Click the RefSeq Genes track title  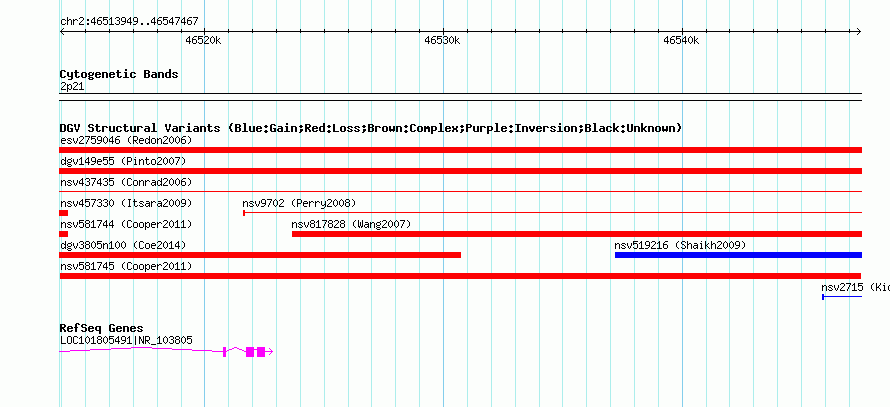102,328
